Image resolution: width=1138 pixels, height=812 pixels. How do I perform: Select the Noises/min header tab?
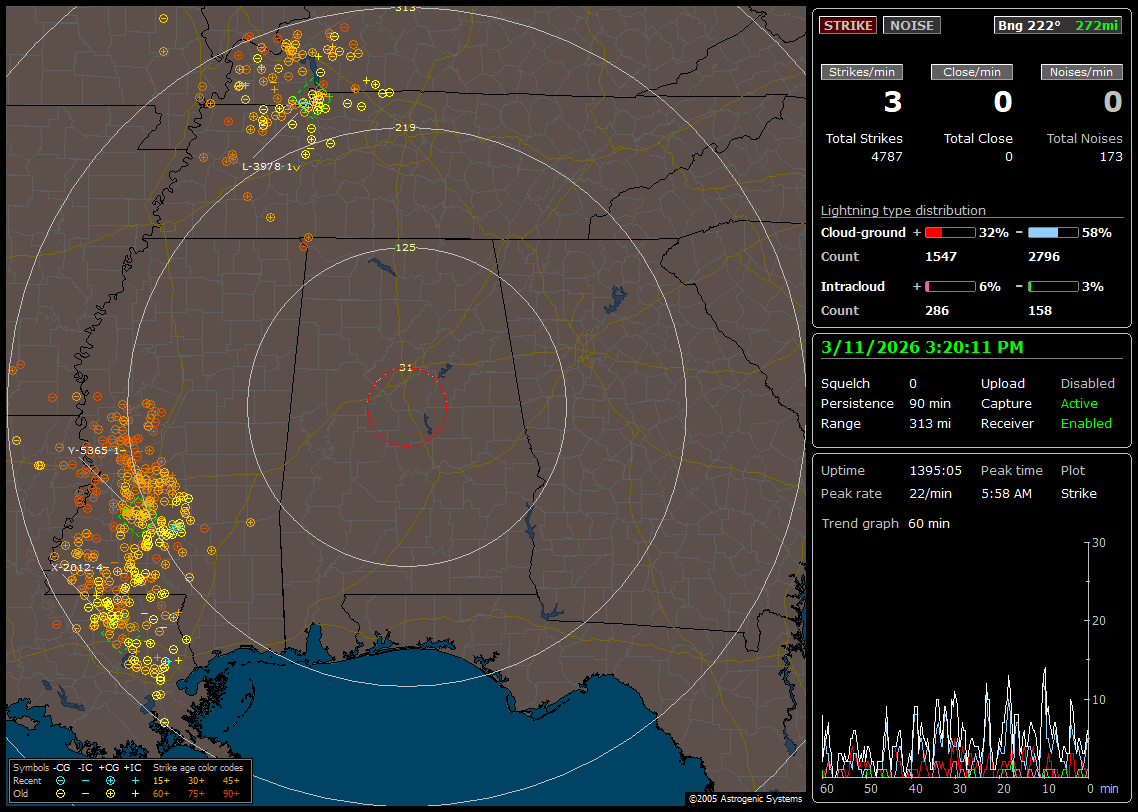(1082, 72)
